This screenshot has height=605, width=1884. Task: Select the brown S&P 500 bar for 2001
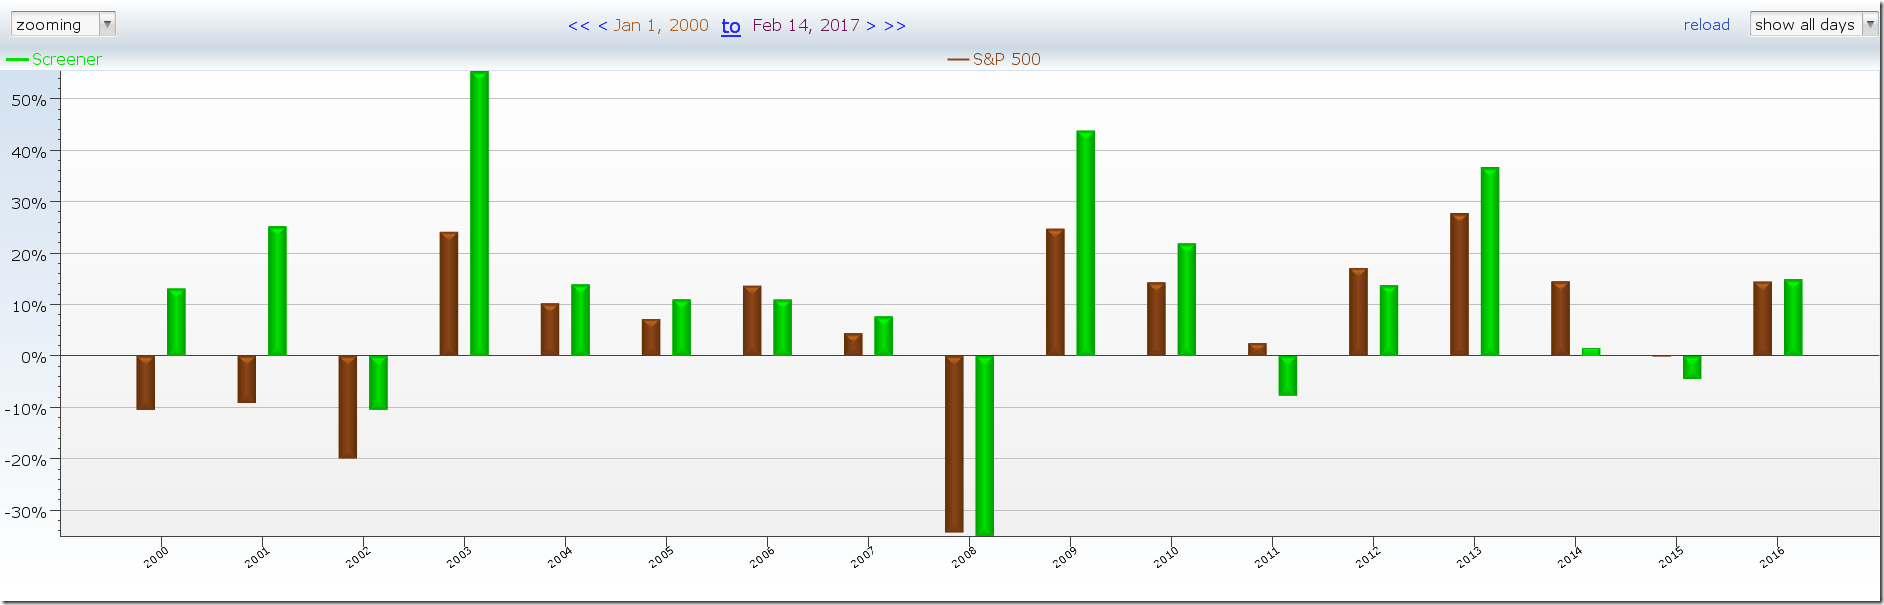247,379
